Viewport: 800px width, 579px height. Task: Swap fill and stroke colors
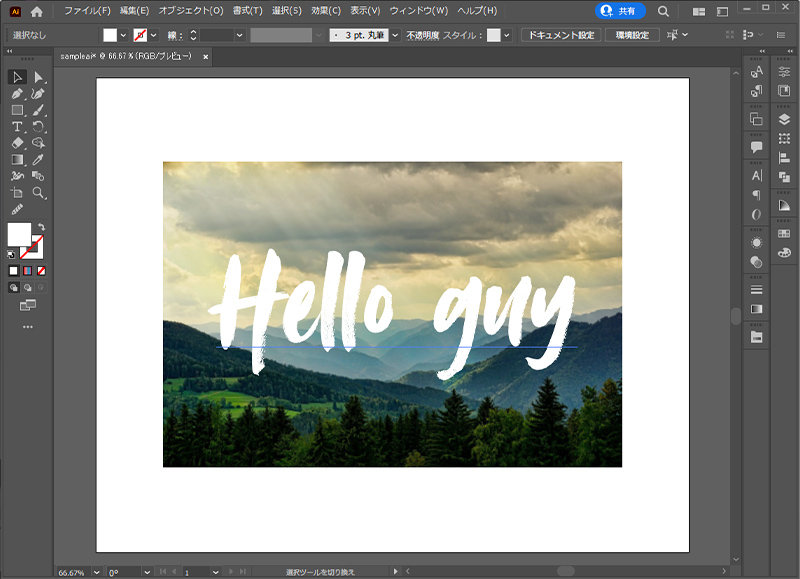pos(42,228)
